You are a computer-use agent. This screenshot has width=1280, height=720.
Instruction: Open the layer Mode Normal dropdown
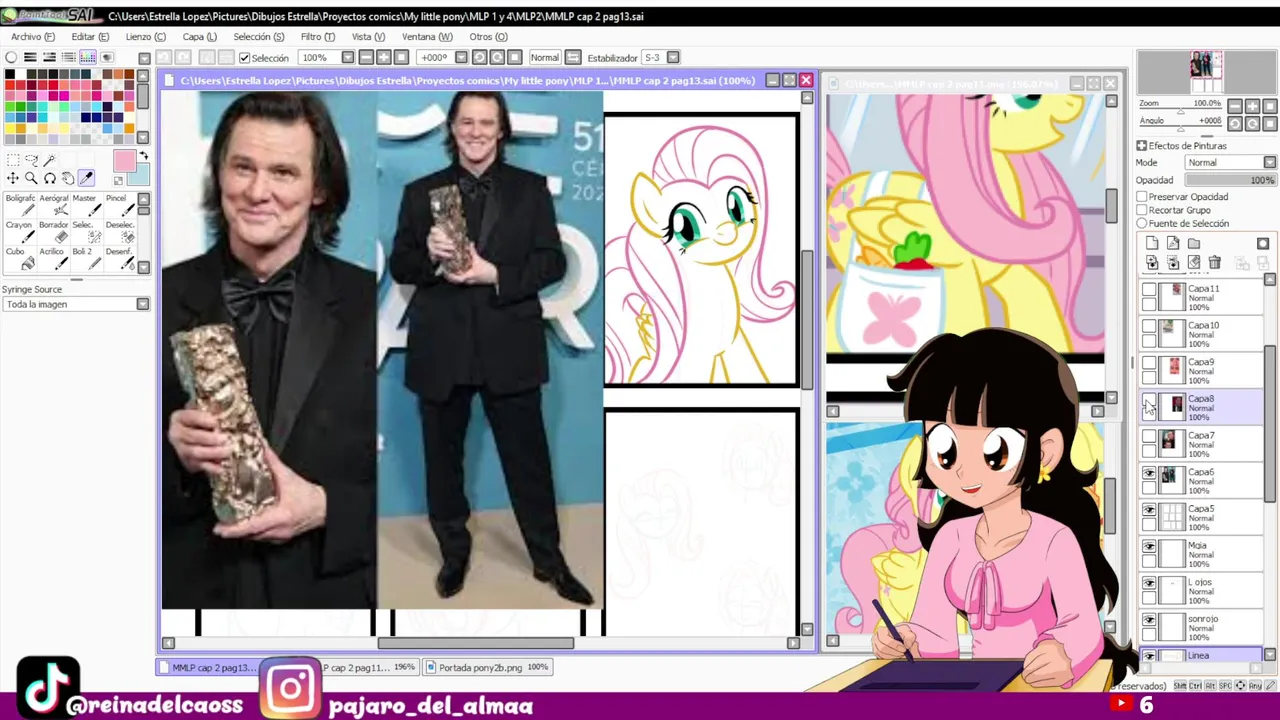click(x=1230, y=162)
